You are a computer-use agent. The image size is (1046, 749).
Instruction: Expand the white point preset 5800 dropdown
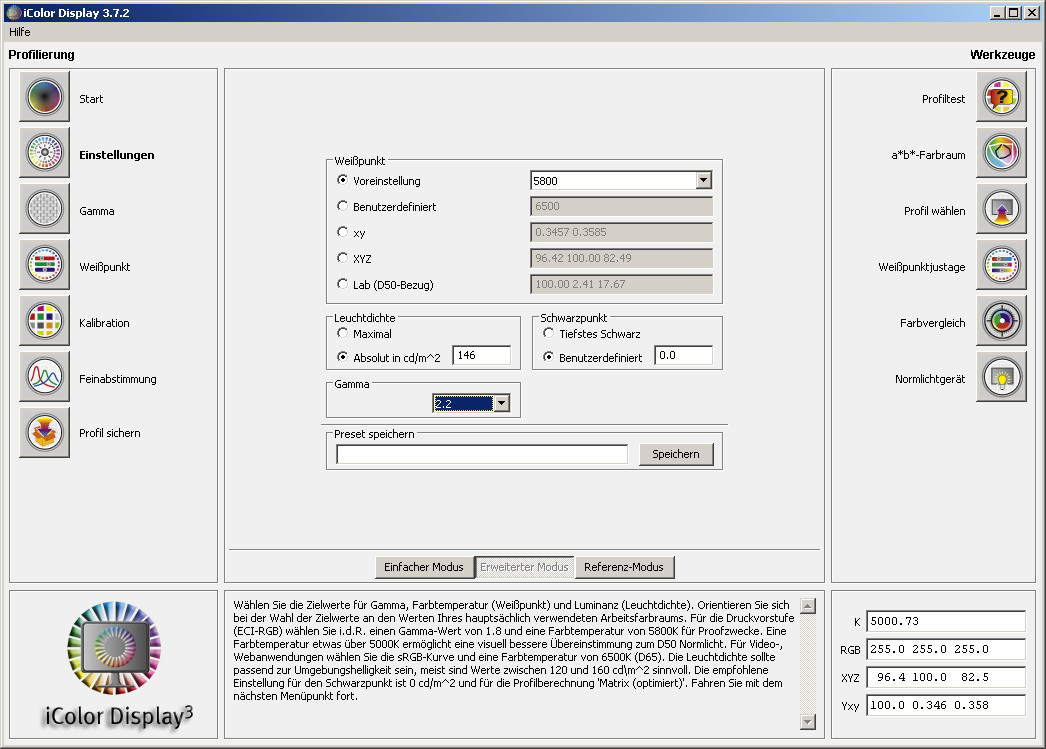703,181
